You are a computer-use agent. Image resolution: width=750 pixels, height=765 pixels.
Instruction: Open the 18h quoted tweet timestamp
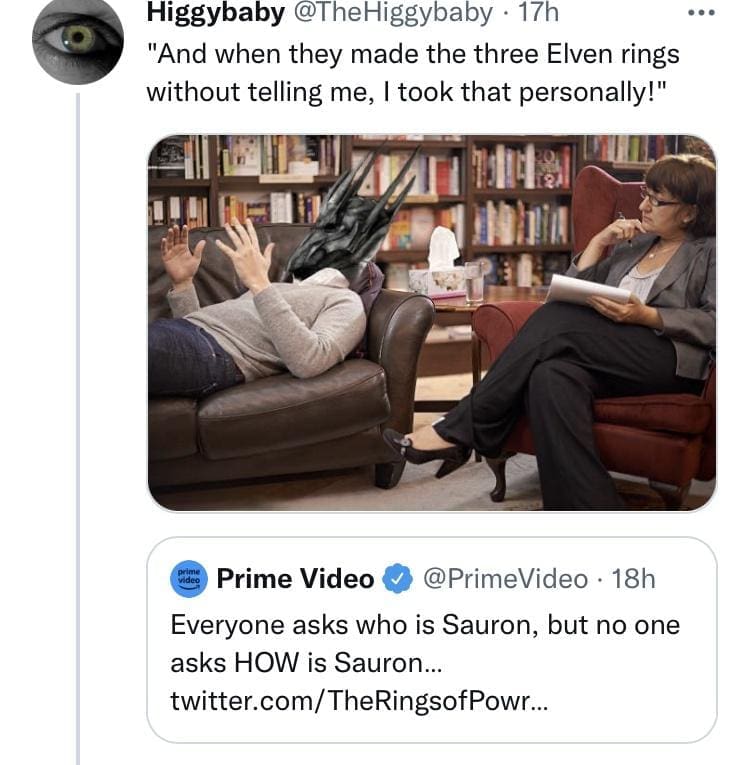pos(633,579)
